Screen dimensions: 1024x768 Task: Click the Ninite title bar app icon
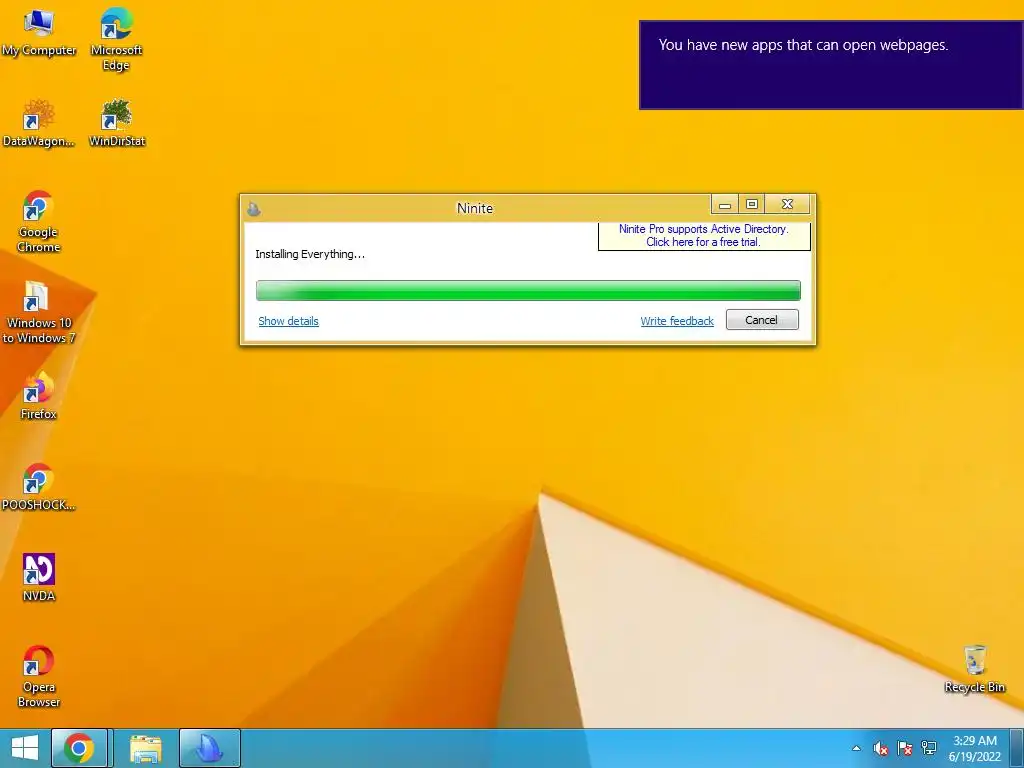coord(254,209)
